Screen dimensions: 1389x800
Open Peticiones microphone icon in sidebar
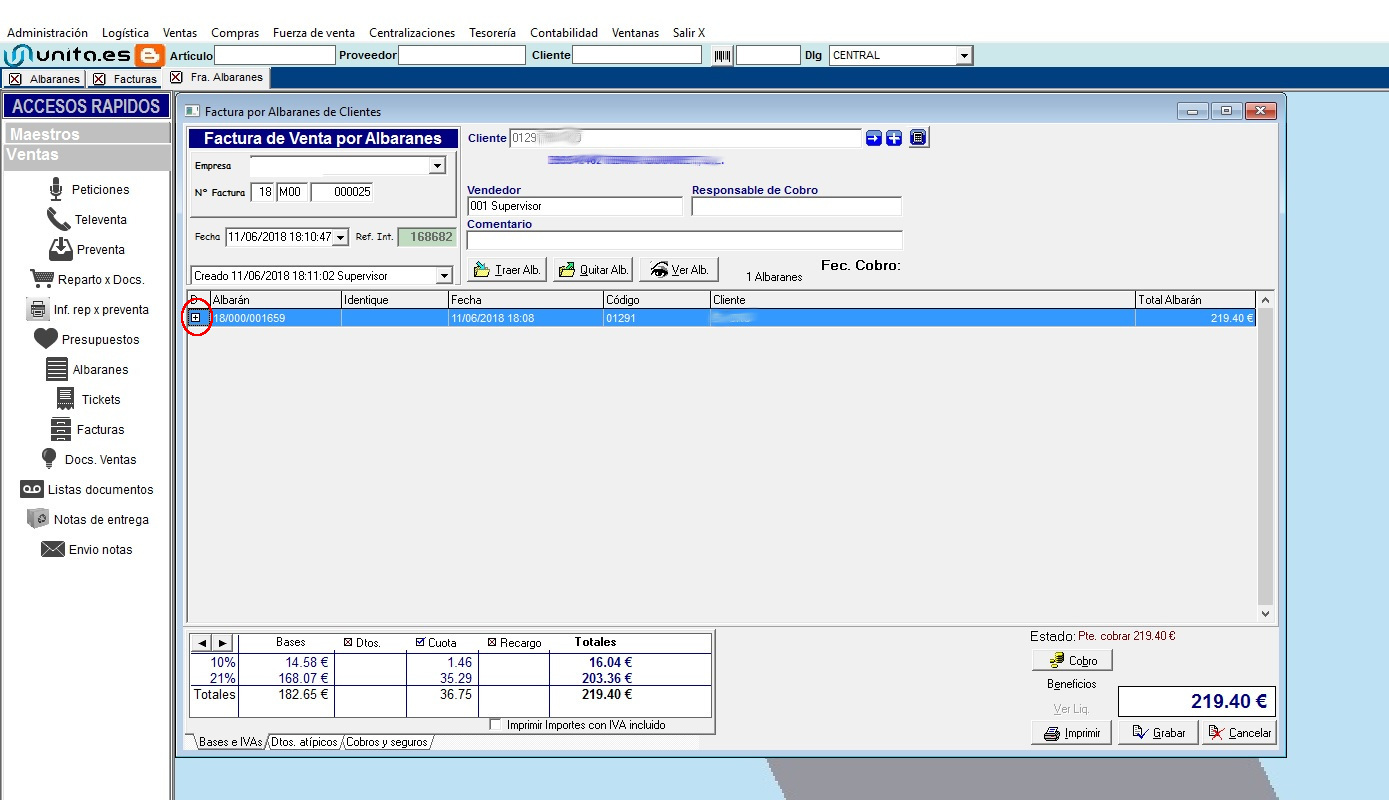click(x=56, y=189)
